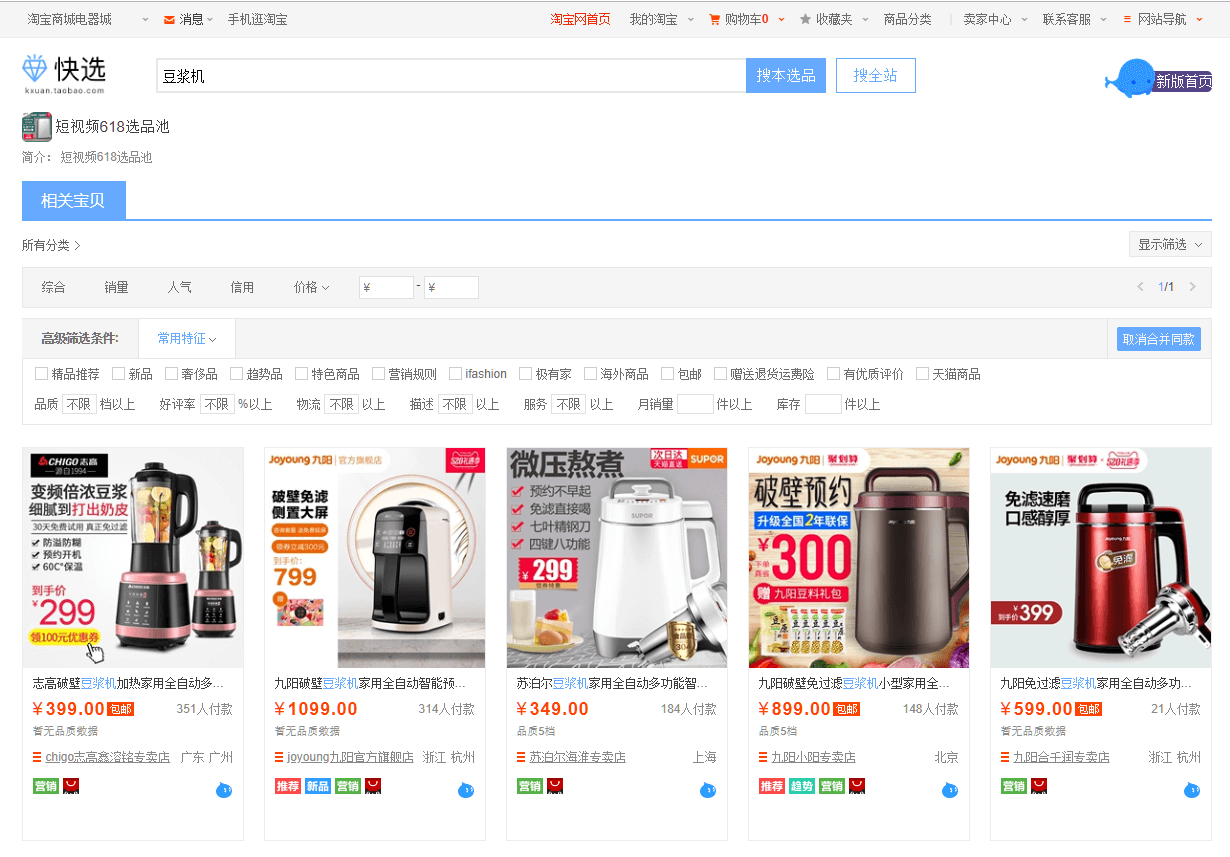Click the 搜全站 button
Viewport: 1230px width, 857px height.
[875, 76]
